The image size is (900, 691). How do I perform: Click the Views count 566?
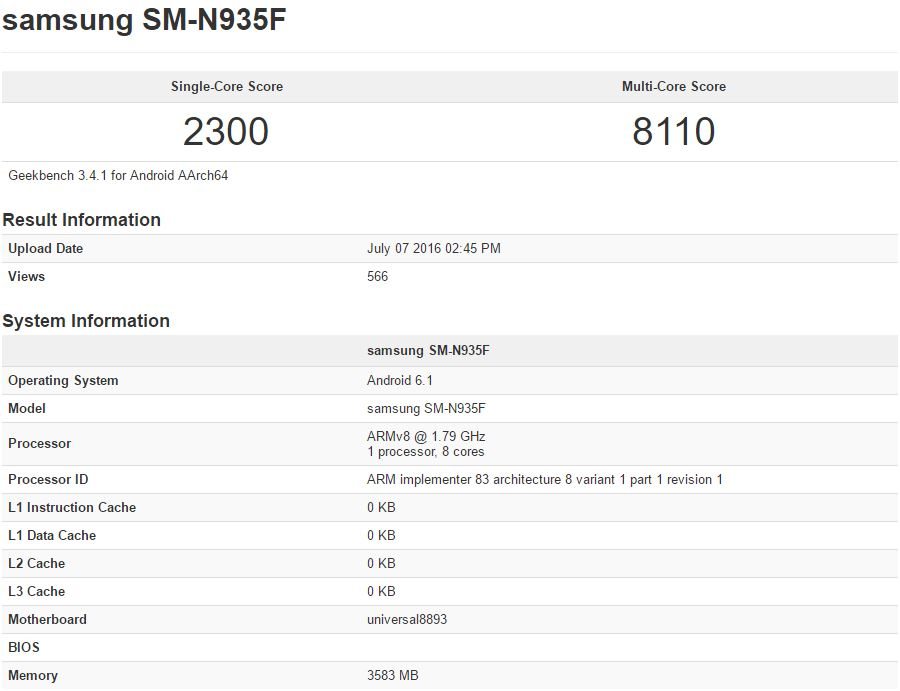click(x=377, y=277)
